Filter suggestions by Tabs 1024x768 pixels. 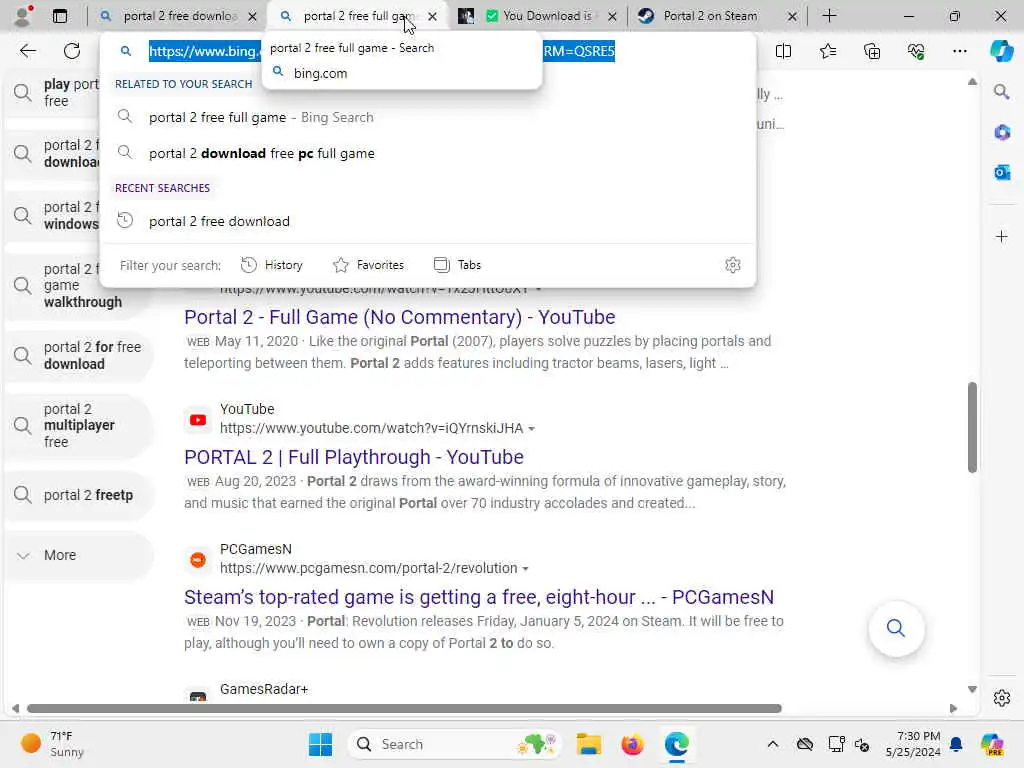[x=457, y=264]
